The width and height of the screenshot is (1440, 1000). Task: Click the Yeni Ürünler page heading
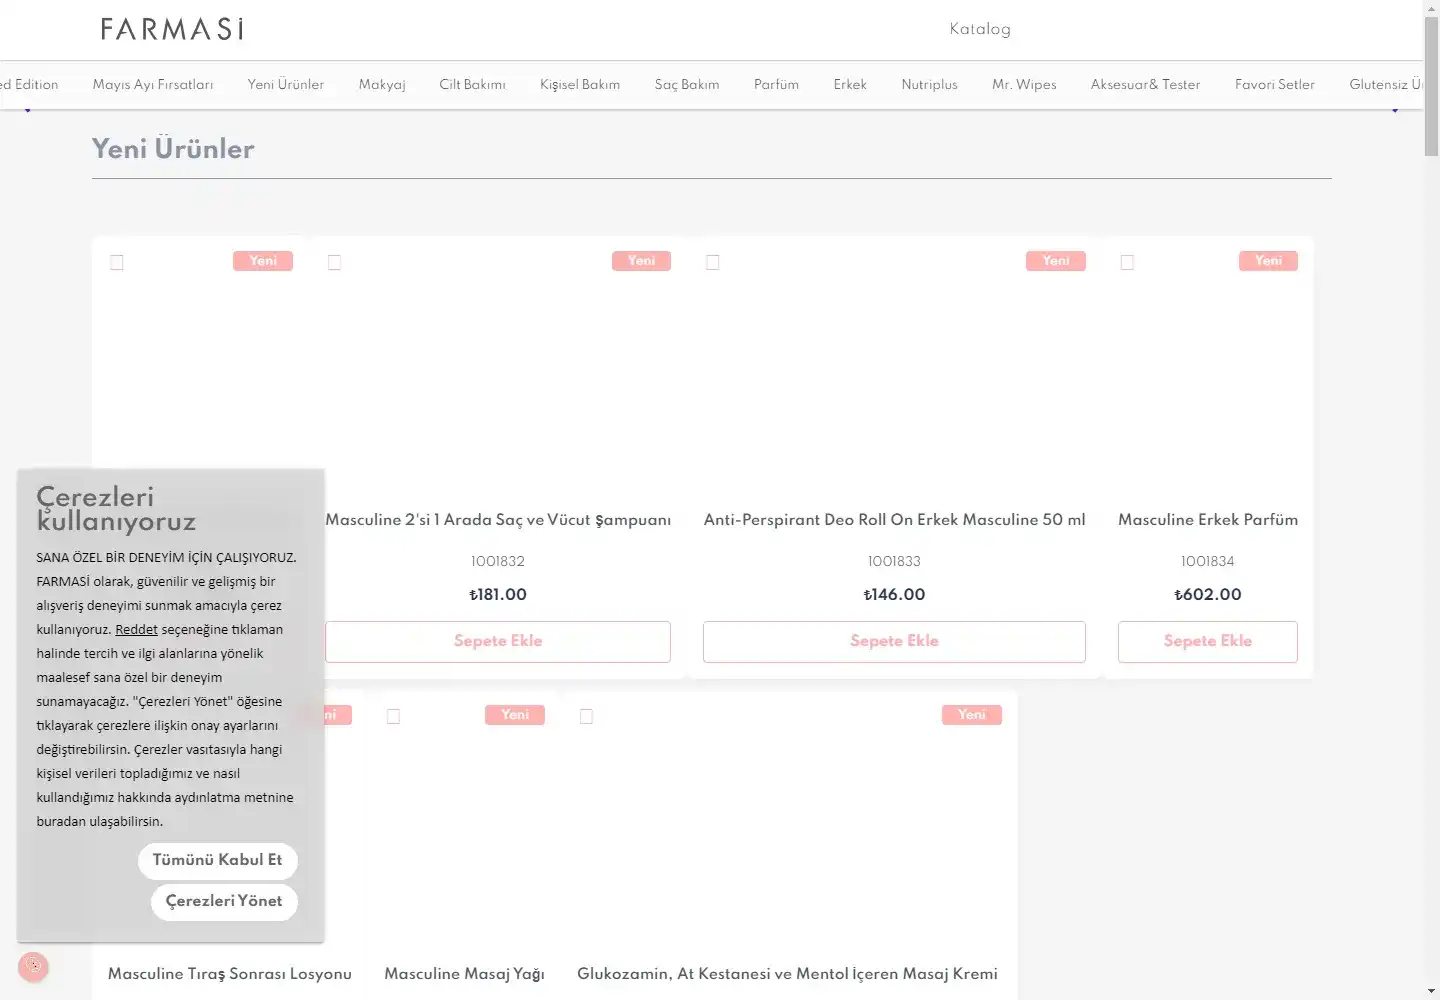pyautogui.click(x=173, y=149)
